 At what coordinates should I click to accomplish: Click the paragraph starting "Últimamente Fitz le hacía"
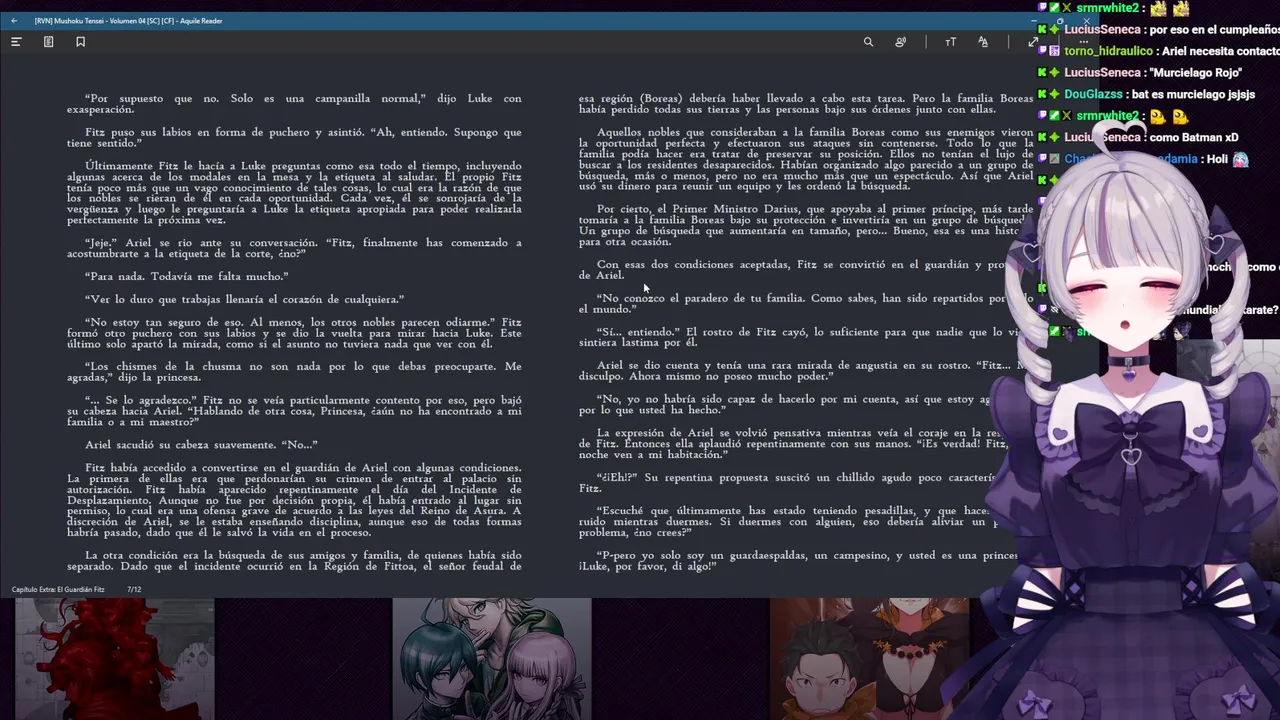point(294,193)
